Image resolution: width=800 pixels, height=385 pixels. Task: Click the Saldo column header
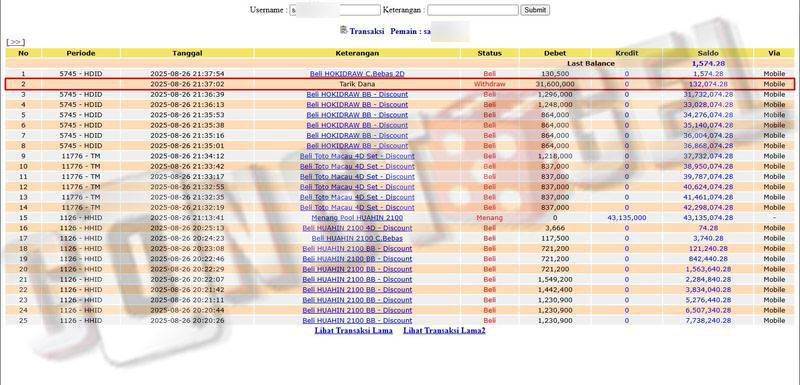coord(708,53)
